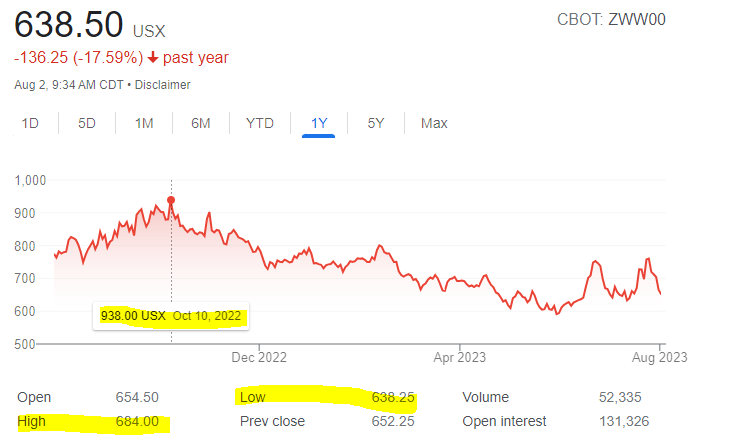741x444 pixels.
Task: Open the Disclaimer link
Action: coord(163,85)
